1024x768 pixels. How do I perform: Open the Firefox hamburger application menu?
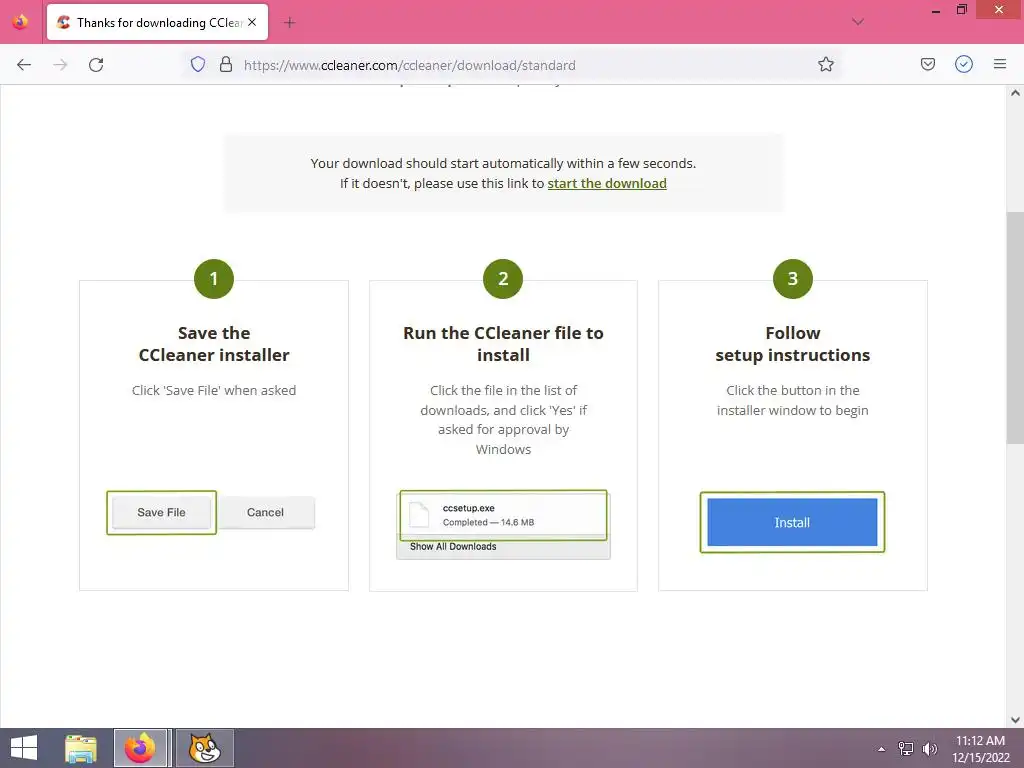999,64
